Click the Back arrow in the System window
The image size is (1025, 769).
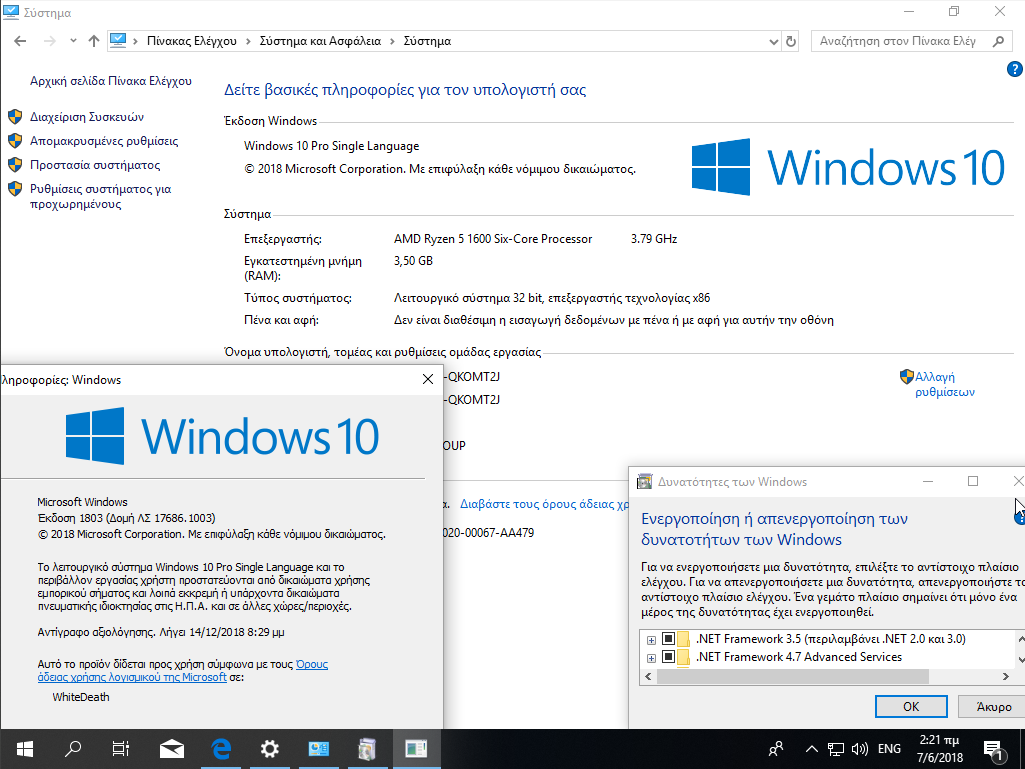(20, 41)
